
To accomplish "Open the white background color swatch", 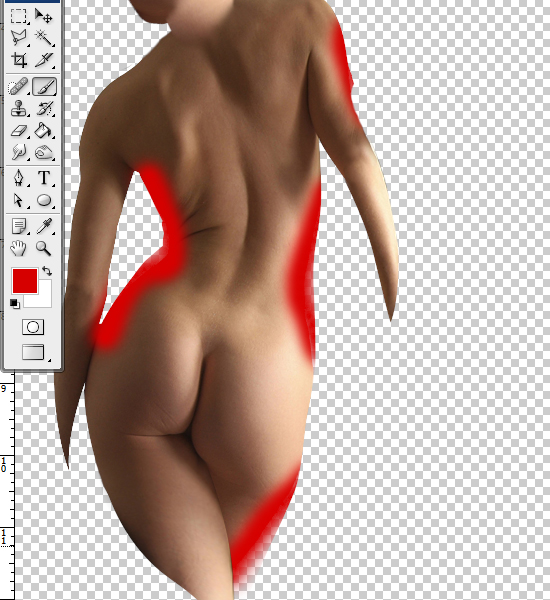I will [x=45, y=298].
